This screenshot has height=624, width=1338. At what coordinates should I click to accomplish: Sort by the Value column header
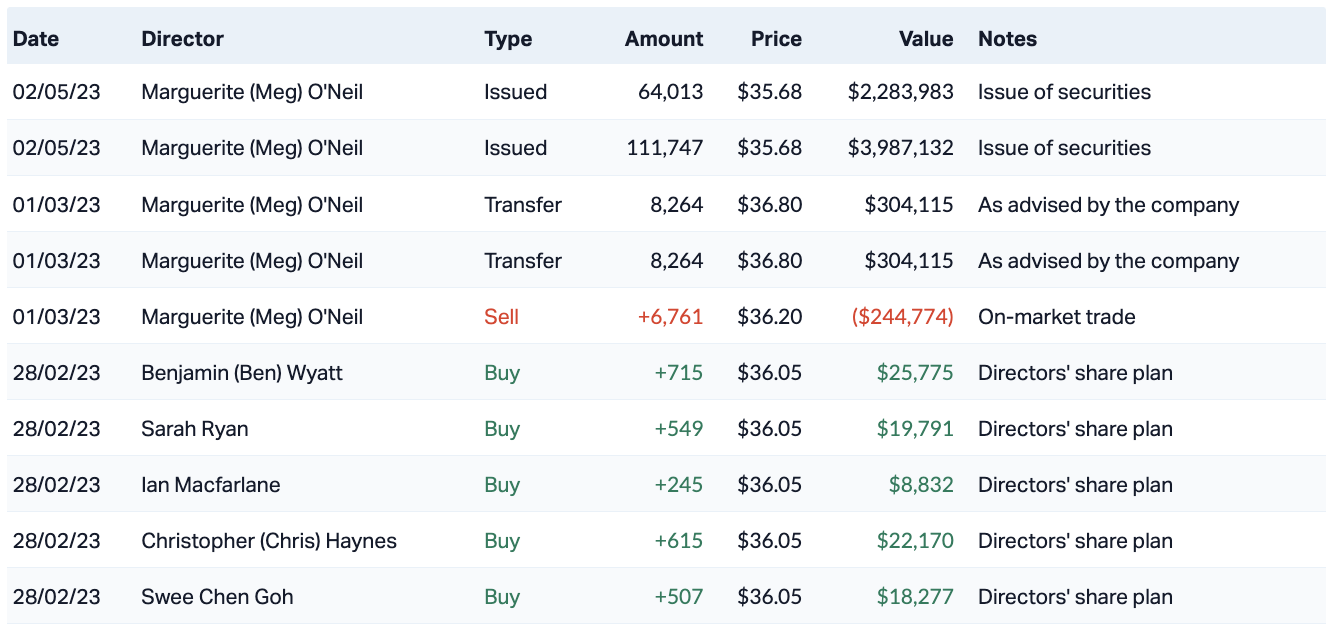[926, 39]
